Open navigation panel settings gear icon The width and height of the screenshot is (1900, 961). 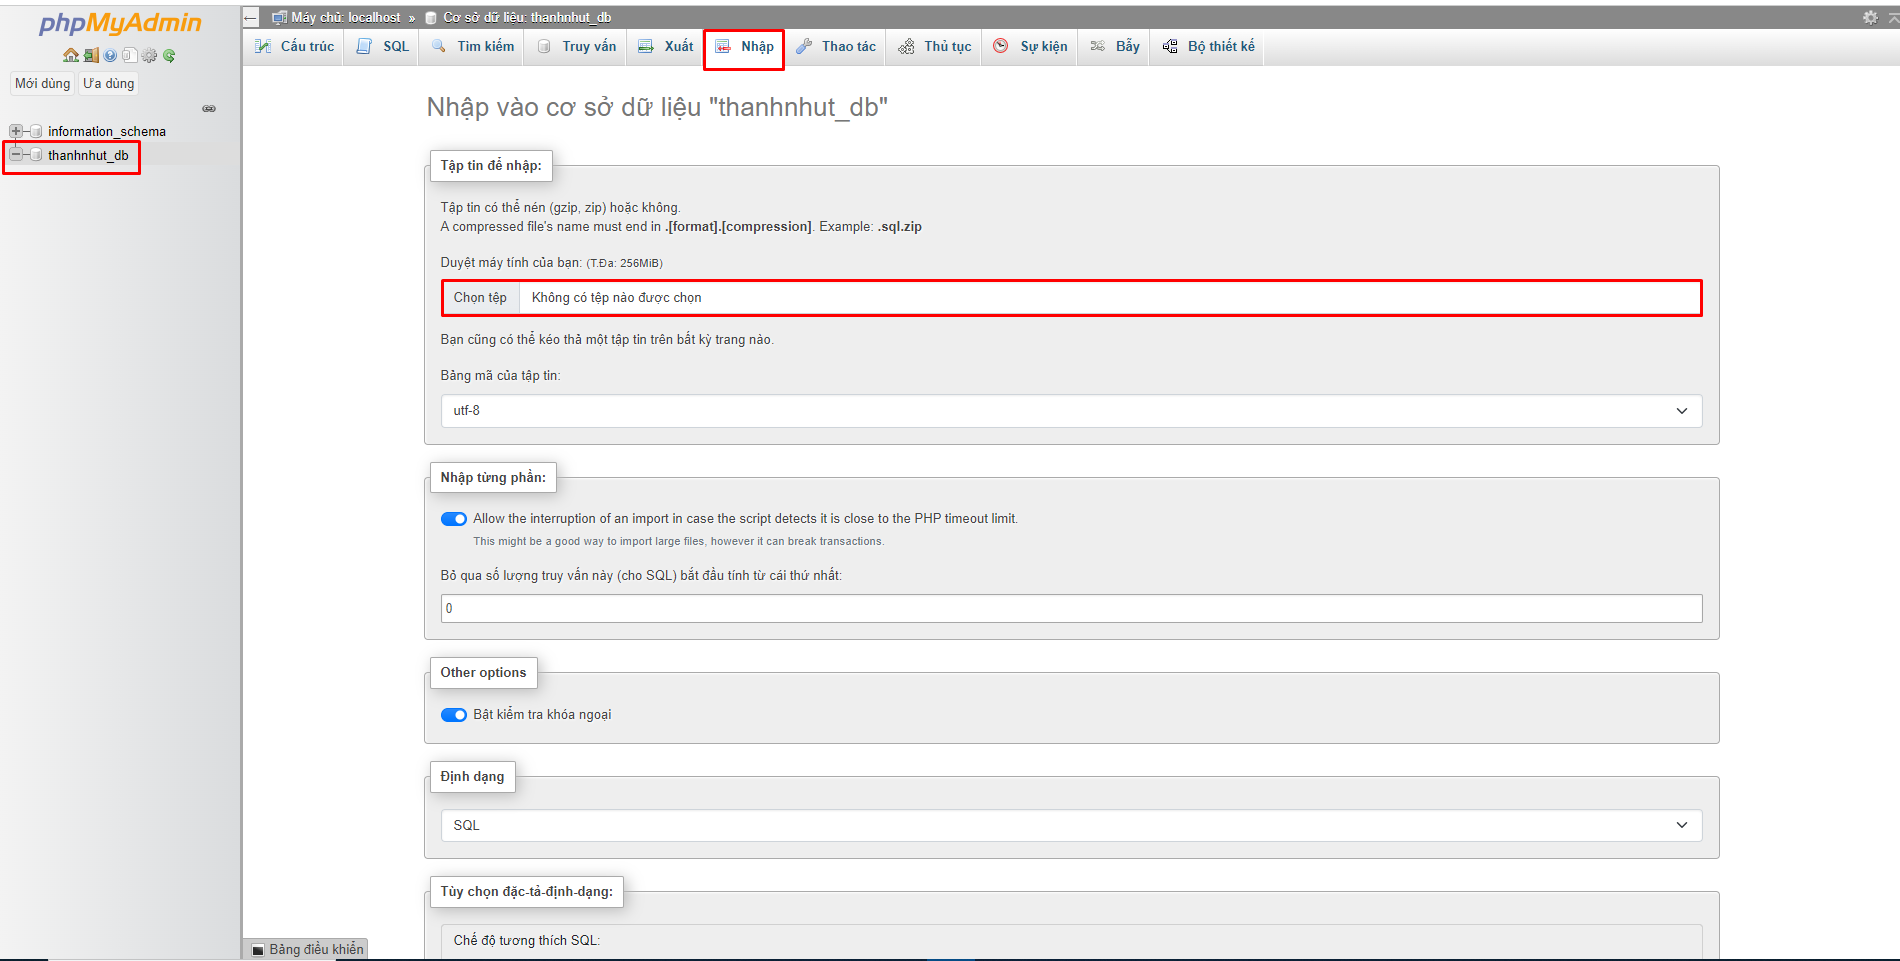(x=149, y=56)
